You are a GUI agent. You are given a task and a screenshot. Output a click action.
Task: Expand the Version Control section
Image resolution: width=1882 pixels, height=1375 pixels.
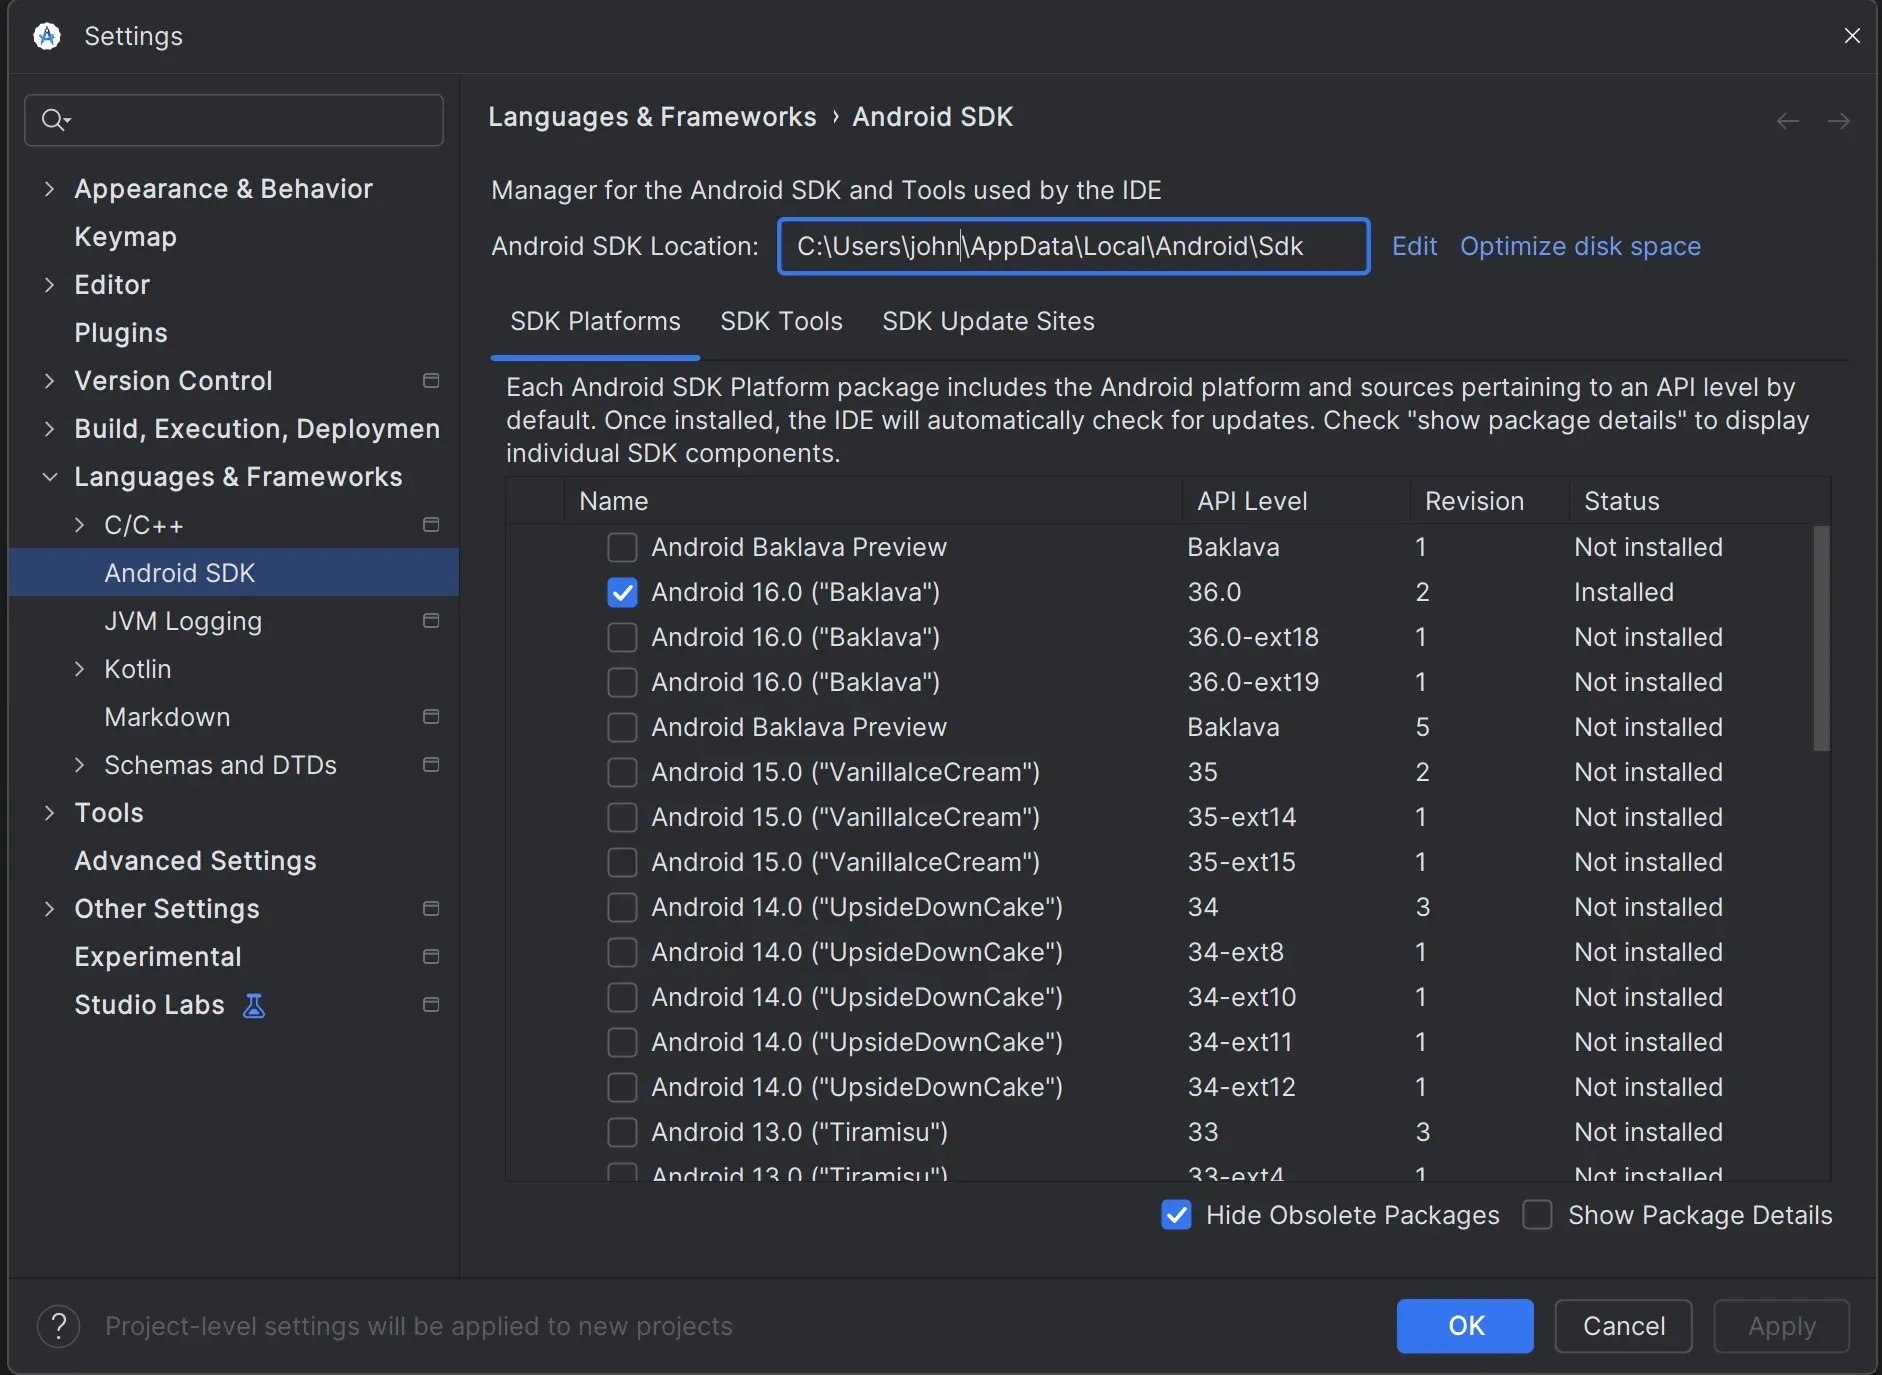pyautogui.click(x=49, y=381)
